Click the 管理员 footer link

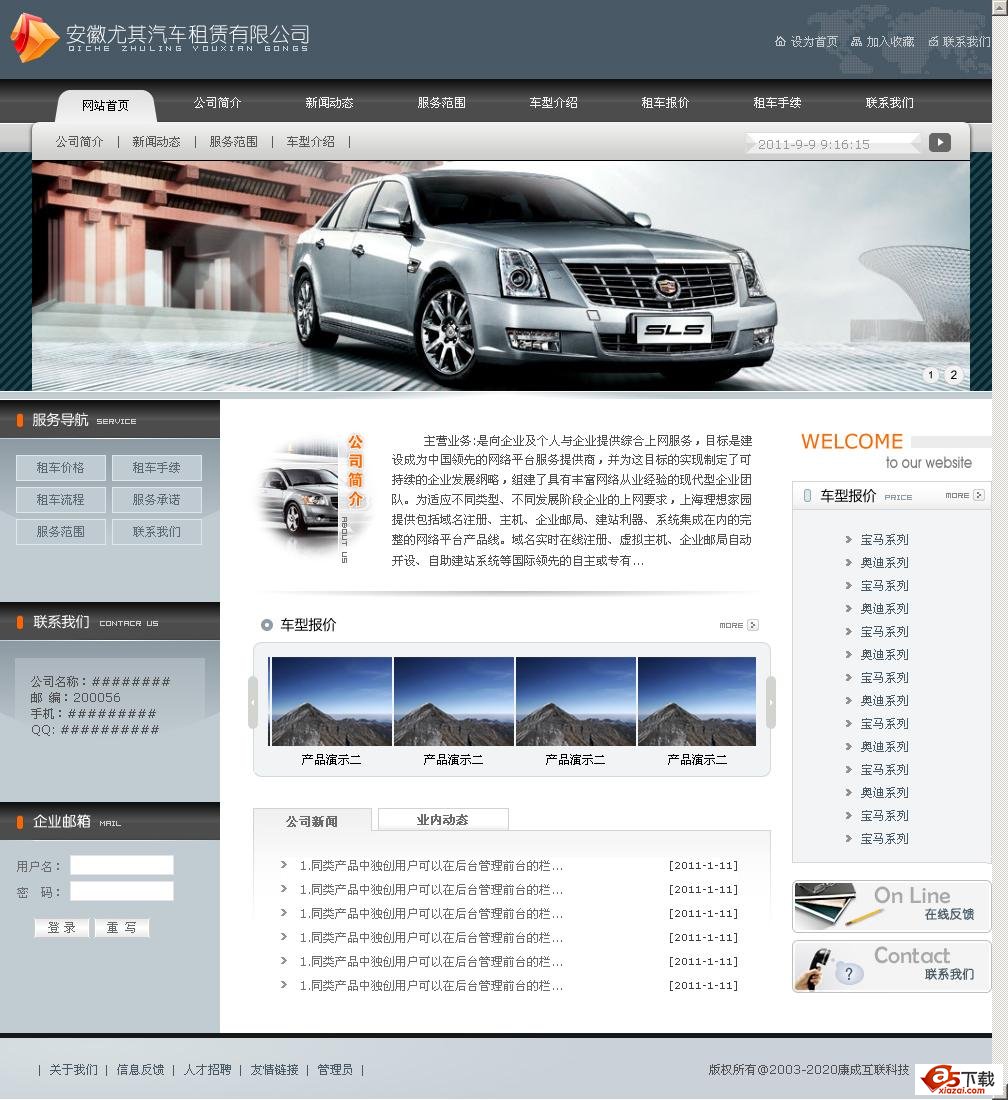[335, 1069]
